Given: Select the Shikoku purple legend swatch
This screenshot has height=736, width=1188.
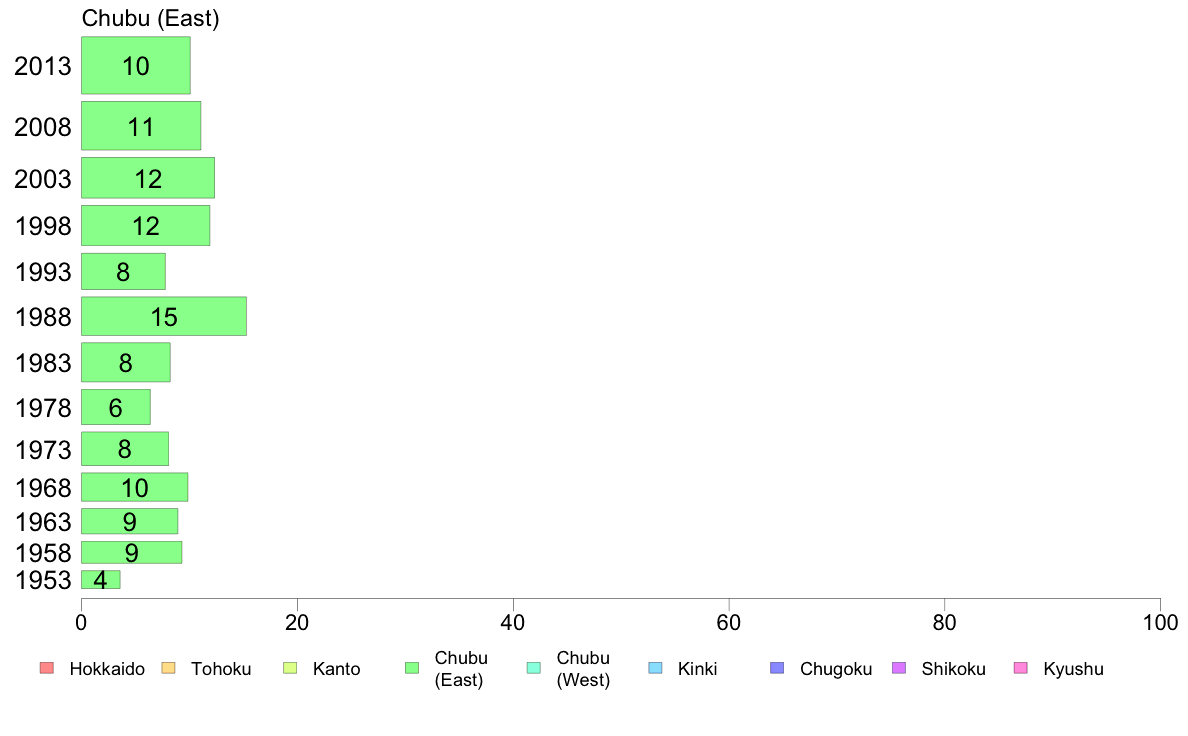Looking at the screenshot, I should [x=899, y=668].
